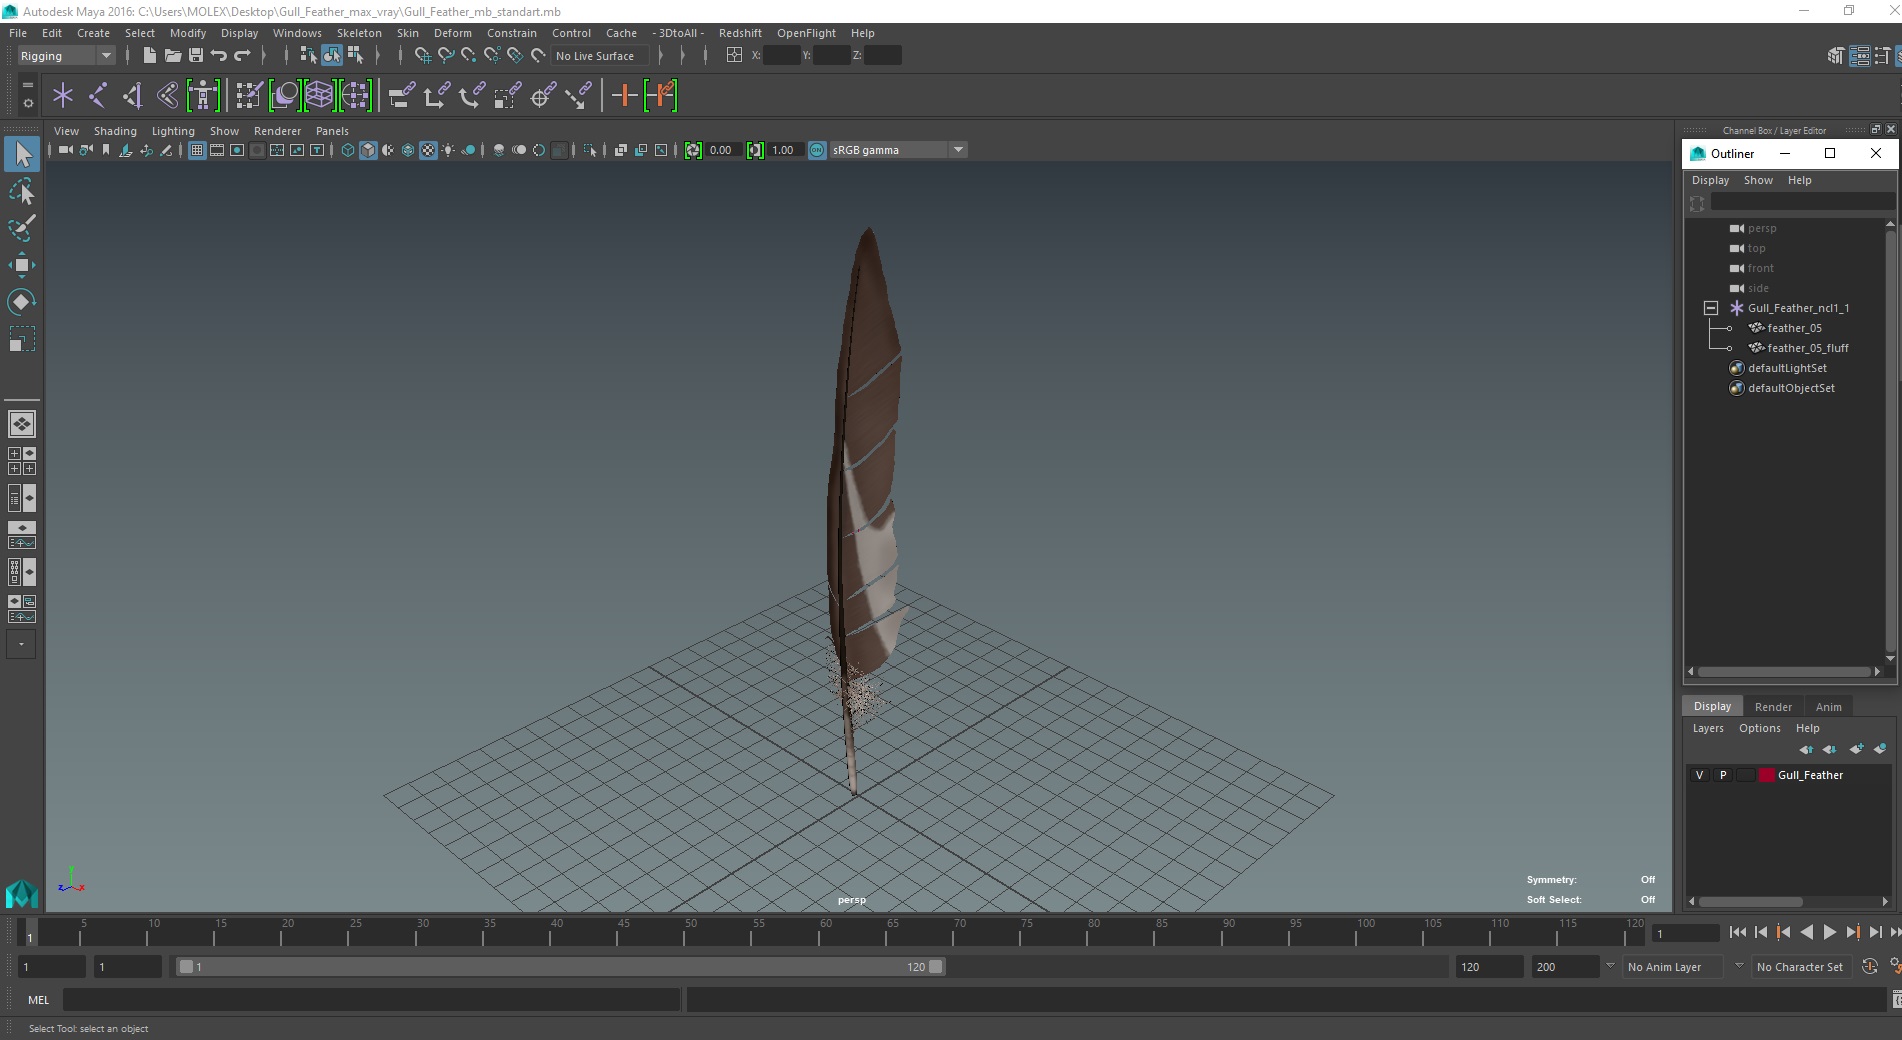Select the Locator shelf icon

point(63,95)
